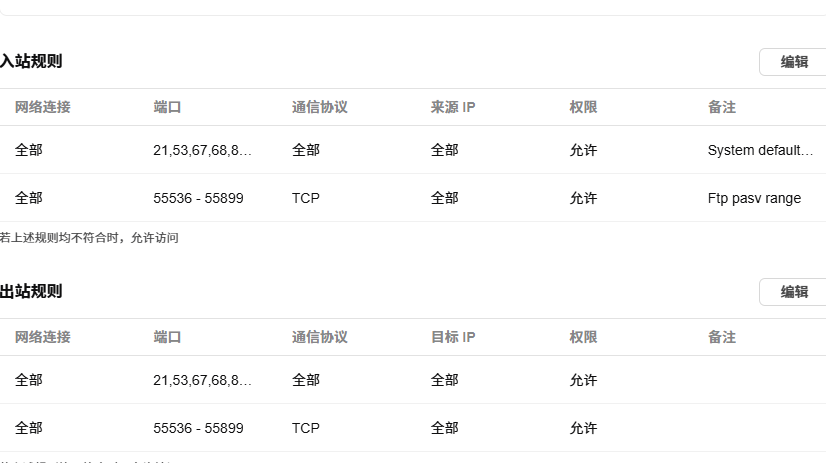Click outbound port range 55536 - 55899
The width and height of the screenshot is (826, 463).
click(x=198, y=428)
